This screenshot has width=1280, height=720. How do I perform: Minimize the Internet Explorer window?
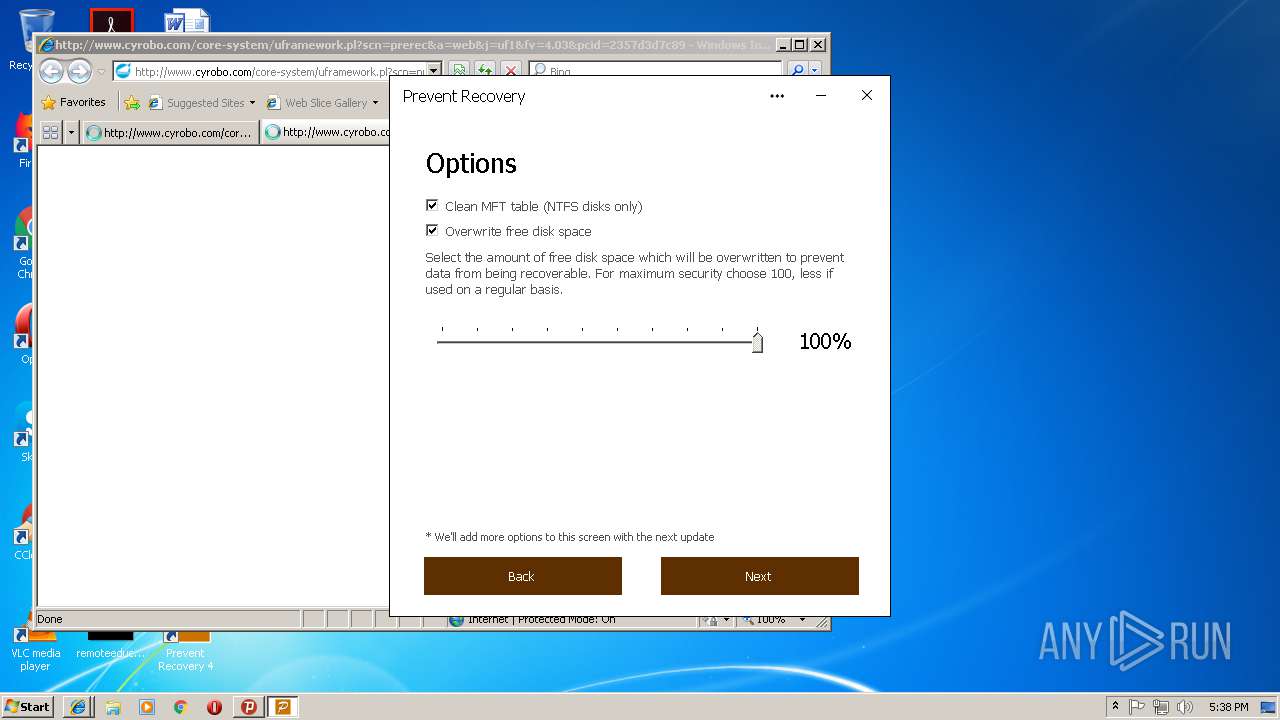pyautogui.click(x=783, y=45)
